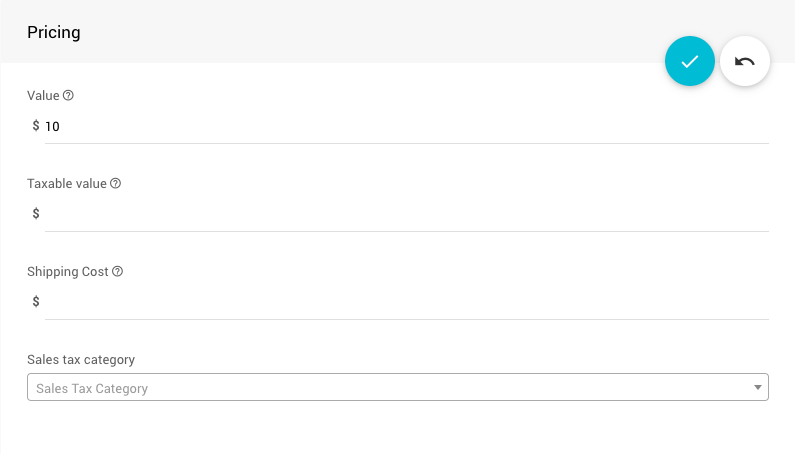Click the dollar sign before Shipping Cost field

36,301
